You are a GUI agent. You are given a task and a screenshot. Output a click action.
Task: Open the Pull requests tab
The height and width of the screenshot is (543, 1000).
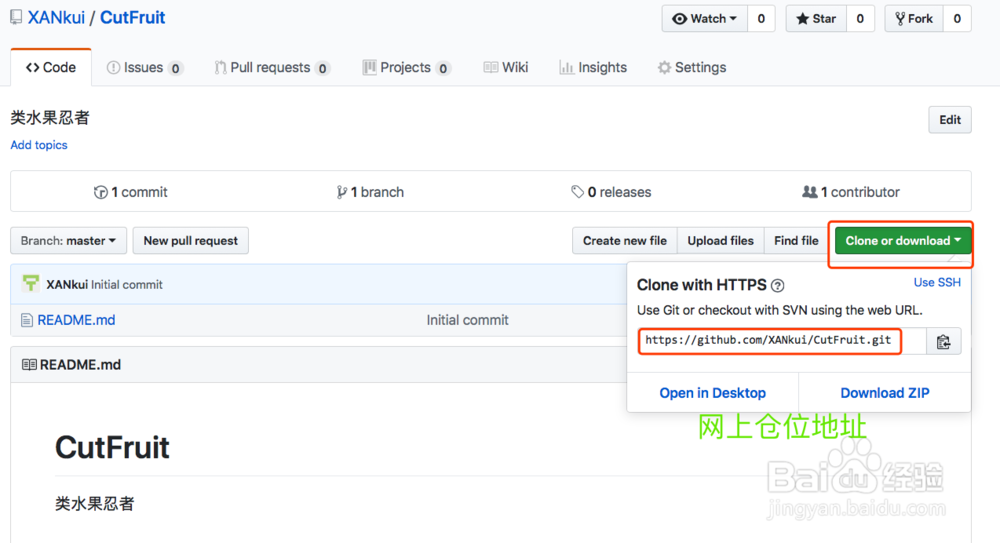(x=272, y=68)
